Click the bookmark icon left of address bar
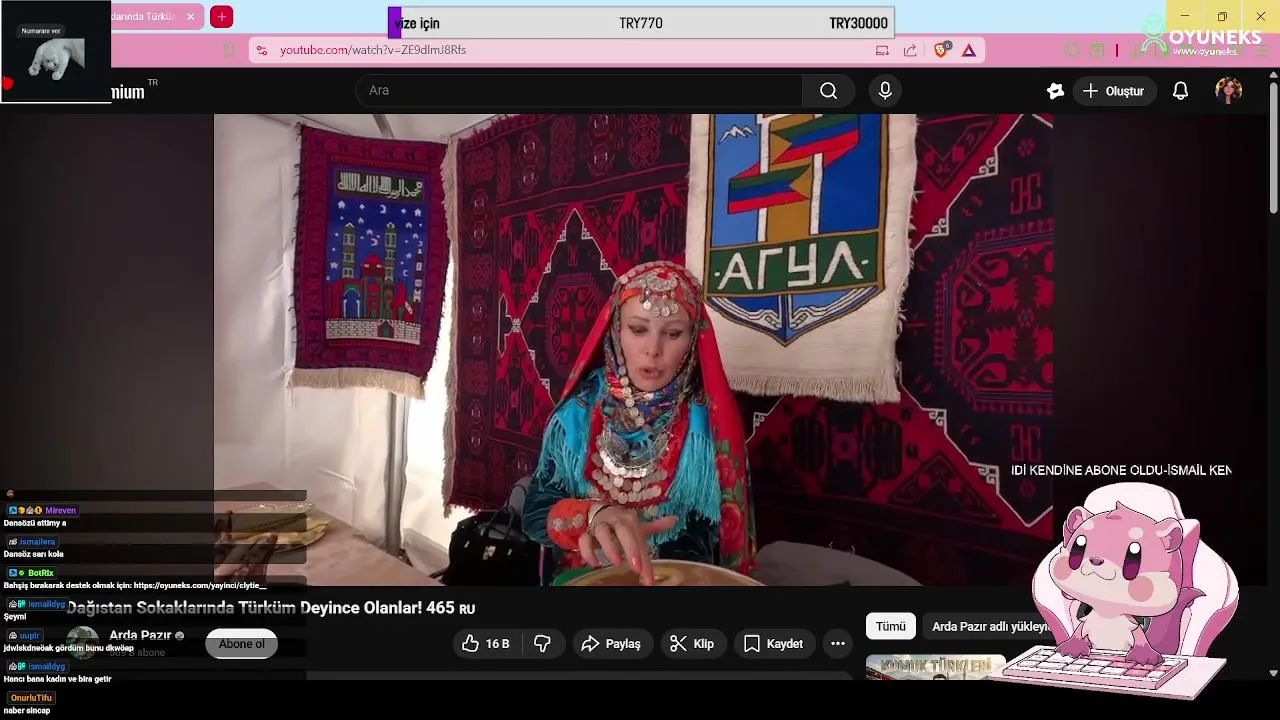 click(x=229, y=50)
